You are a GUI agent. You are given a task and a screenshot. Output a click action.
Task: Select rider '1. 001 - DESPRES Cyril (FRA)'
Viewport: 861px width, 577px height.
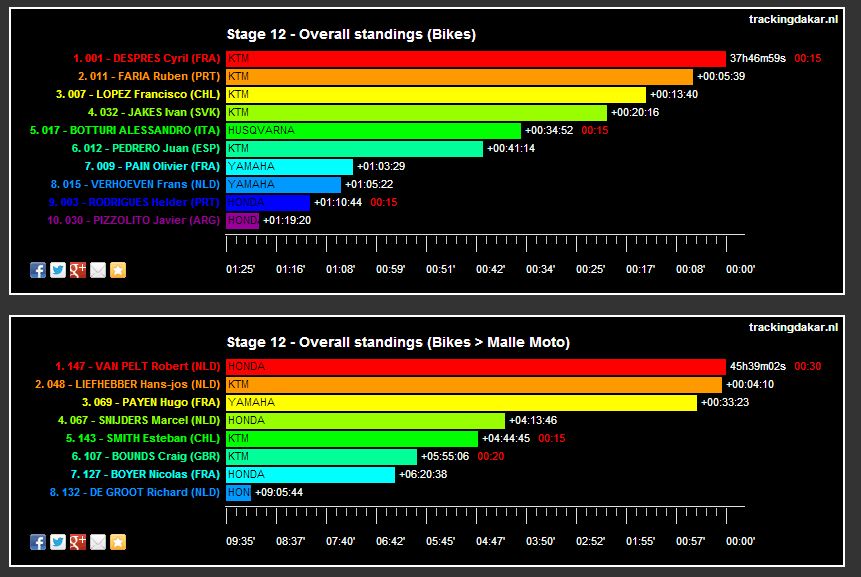147,58
